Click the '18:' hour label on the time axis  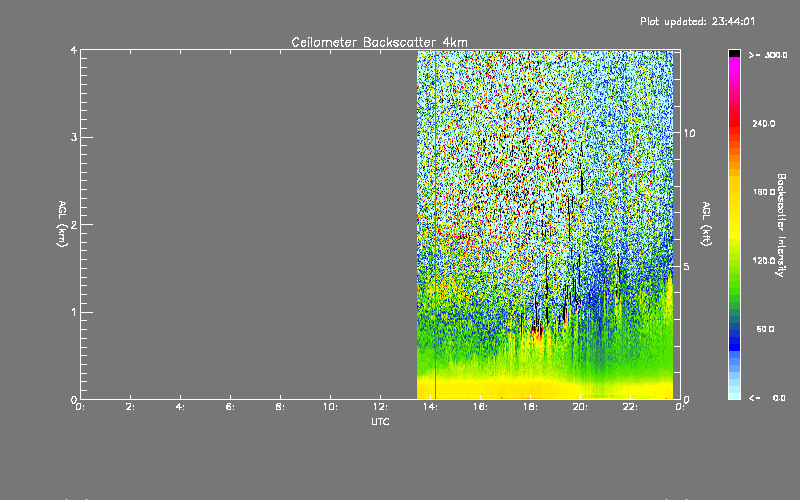[530, 407]
